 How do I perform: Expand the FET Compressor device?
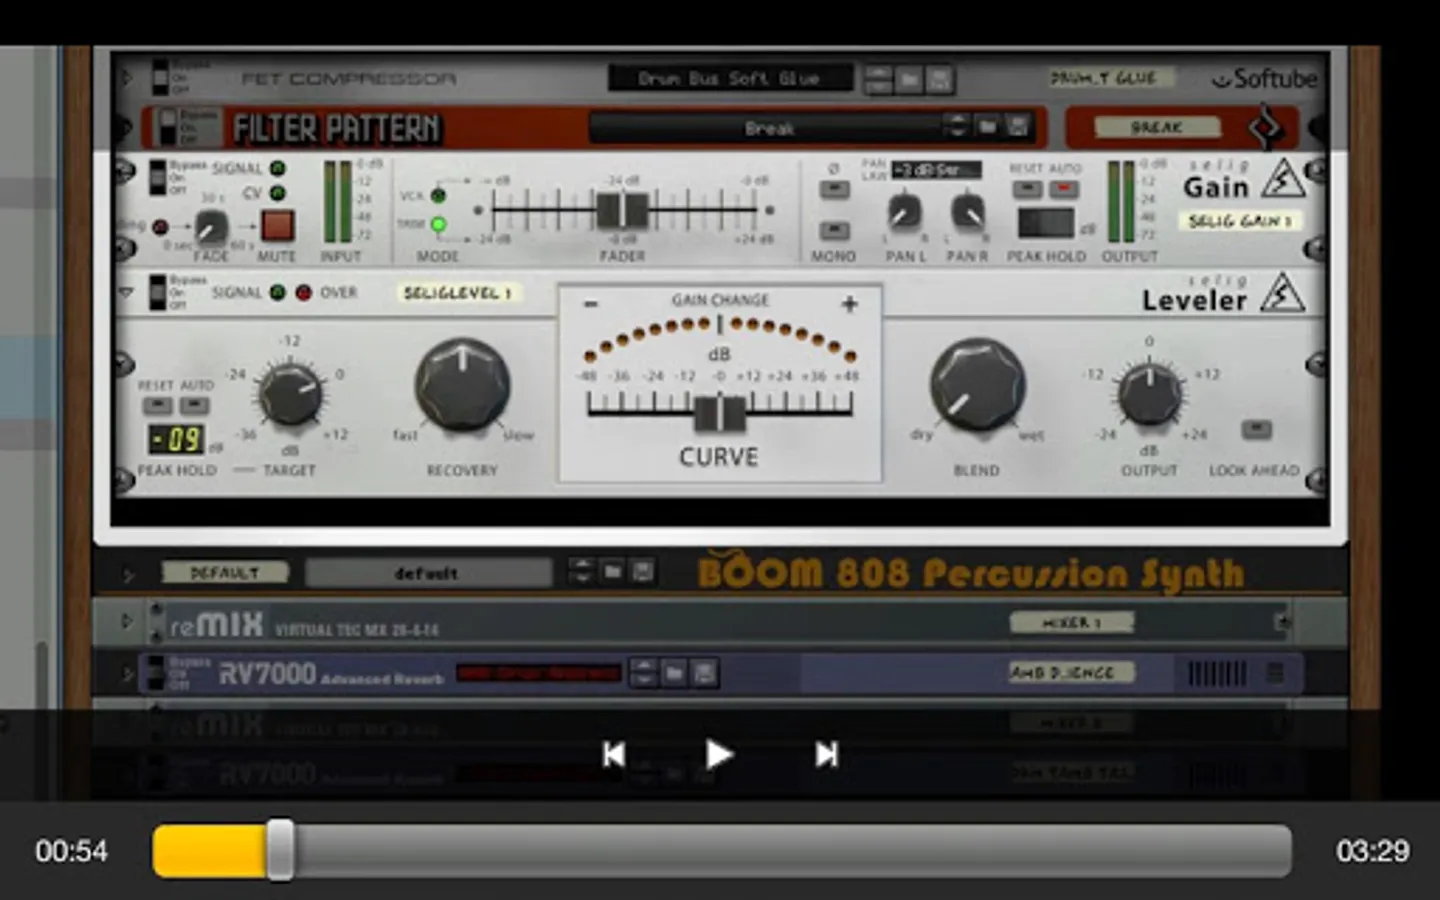(x=126, y=77)
